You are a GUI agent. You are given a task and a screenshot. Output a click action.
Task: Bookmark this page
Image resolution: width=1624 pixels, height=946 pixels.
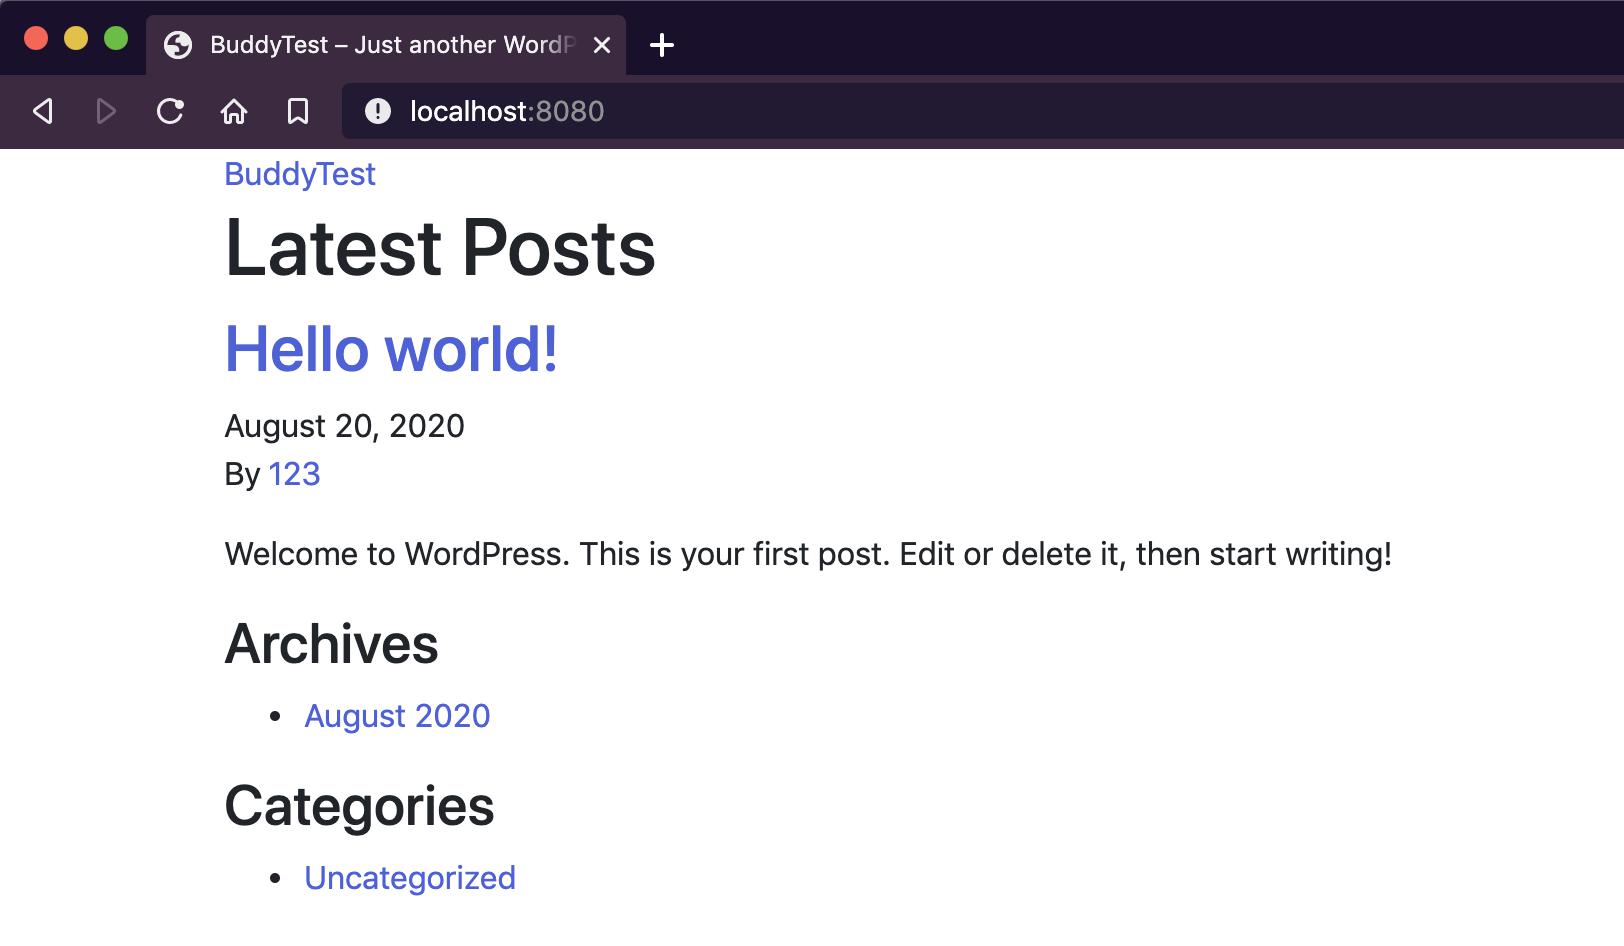pos(298,111)
